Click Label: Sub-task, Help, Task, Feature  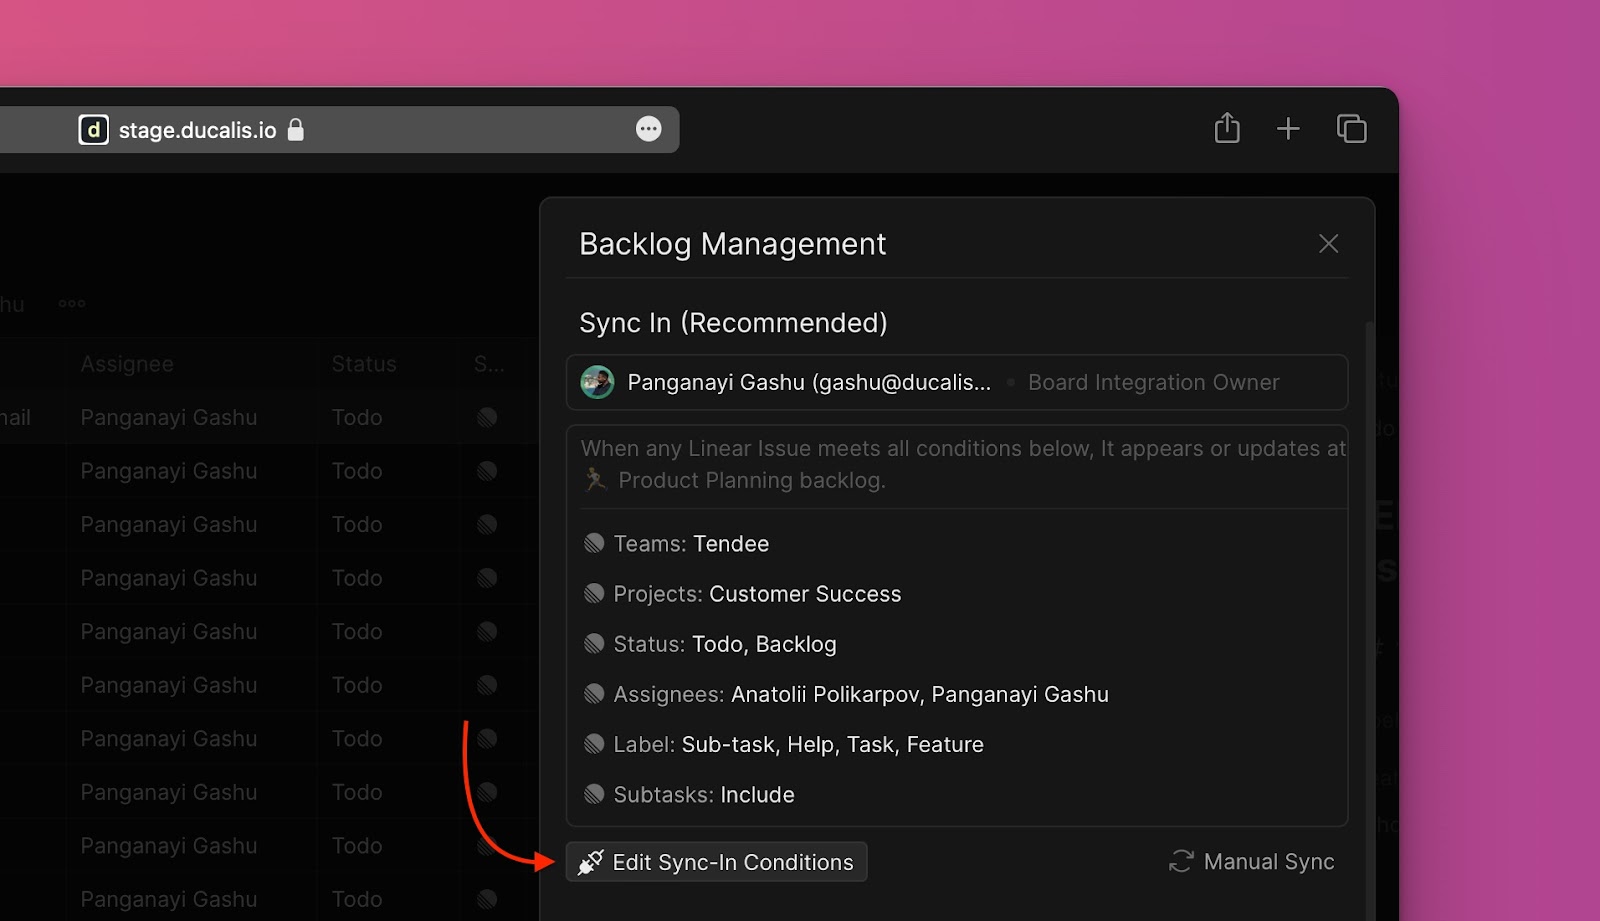click(x=783, y=744)
